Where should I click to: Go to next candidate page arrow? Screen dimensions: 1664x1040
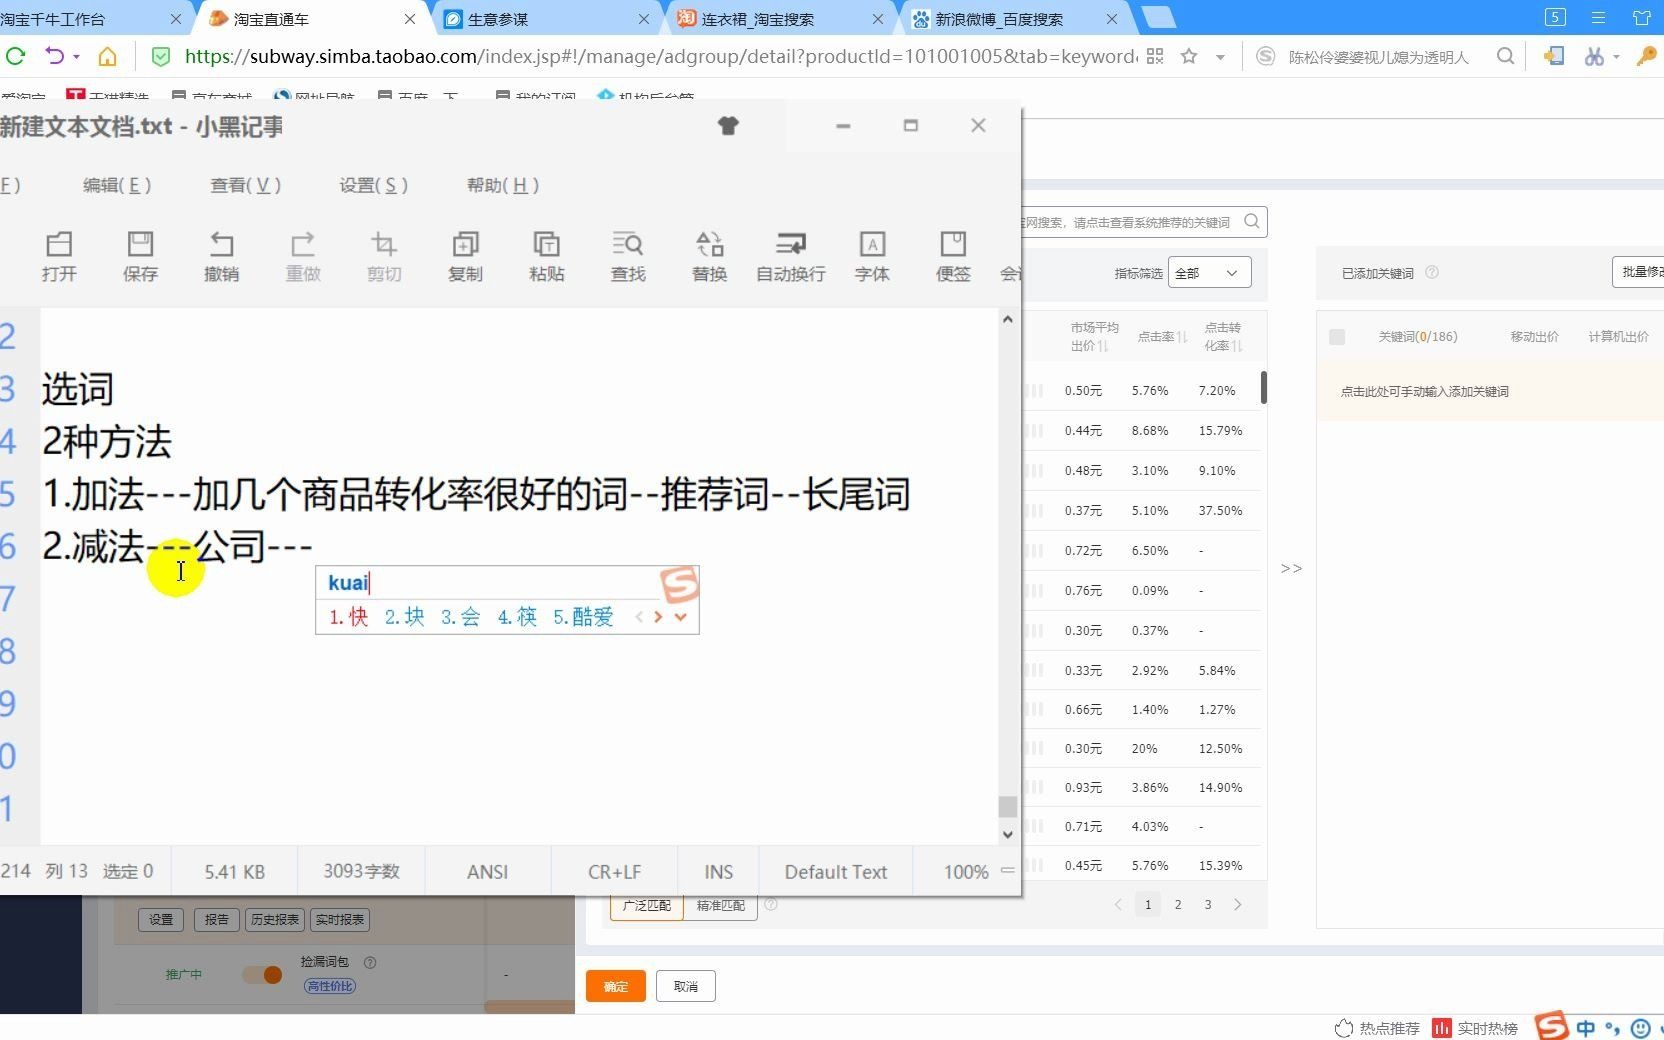click(x=658, y=617)
